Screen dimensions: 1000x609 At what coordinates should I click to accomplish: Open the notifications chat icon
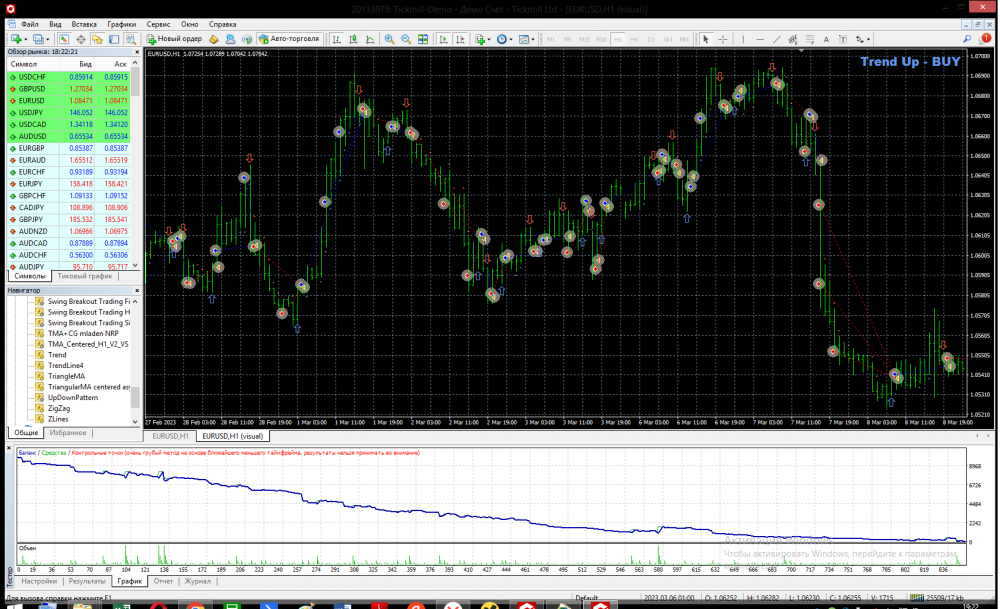(x=985, y=39)
